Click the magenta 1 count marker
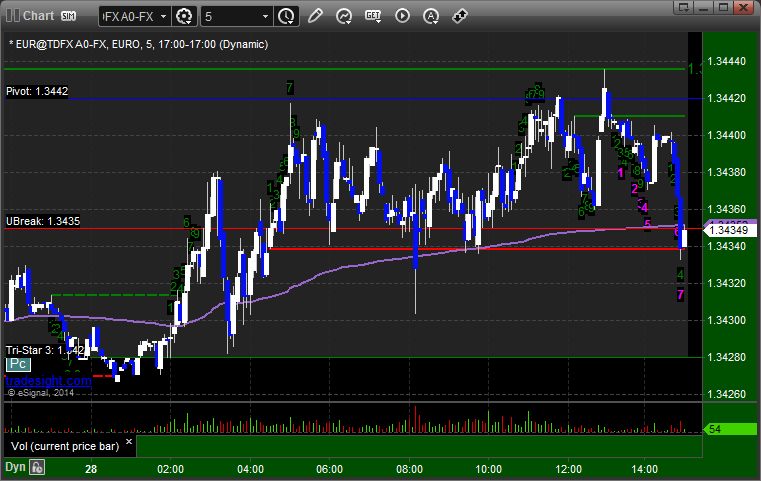Screen dimensions: 761x481 620,173
